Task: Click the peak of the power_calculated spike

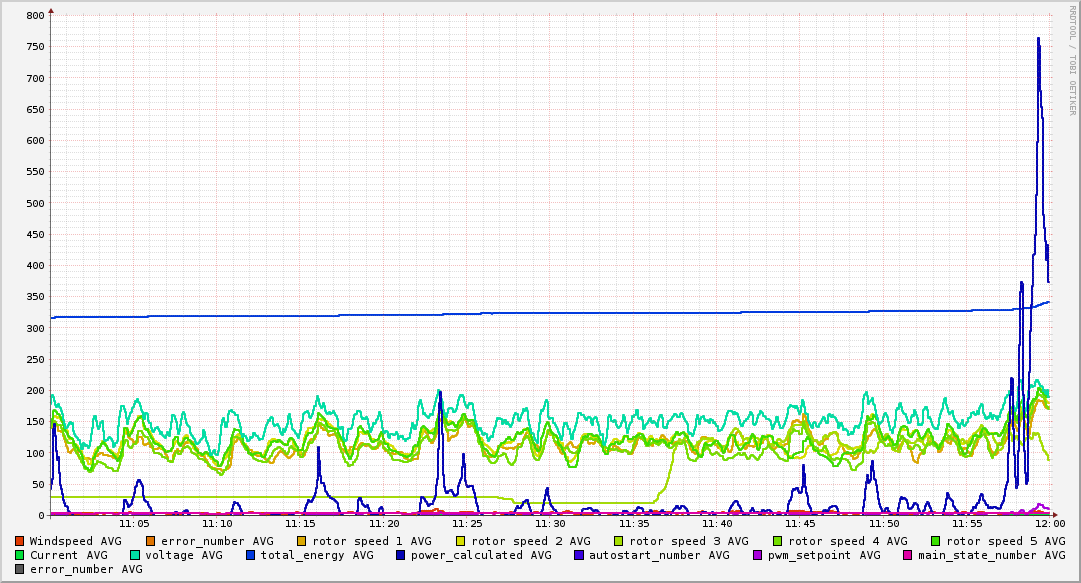Action: (x=1038, y=39)
